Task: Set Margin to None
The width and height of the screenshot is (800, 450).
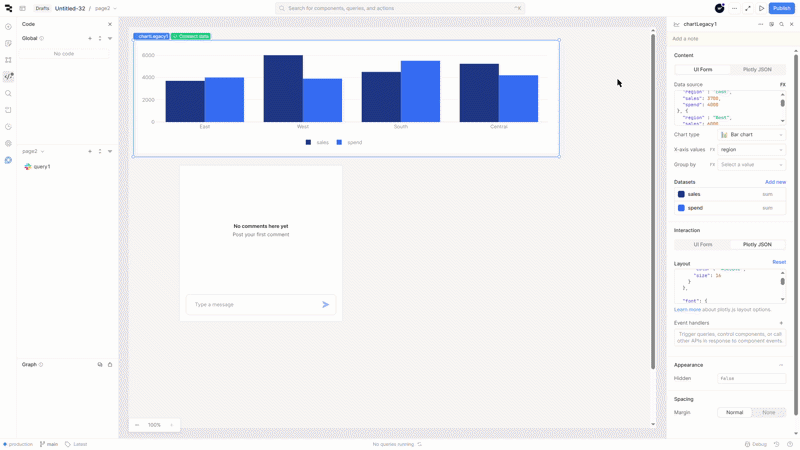Action: pos(768,412)
